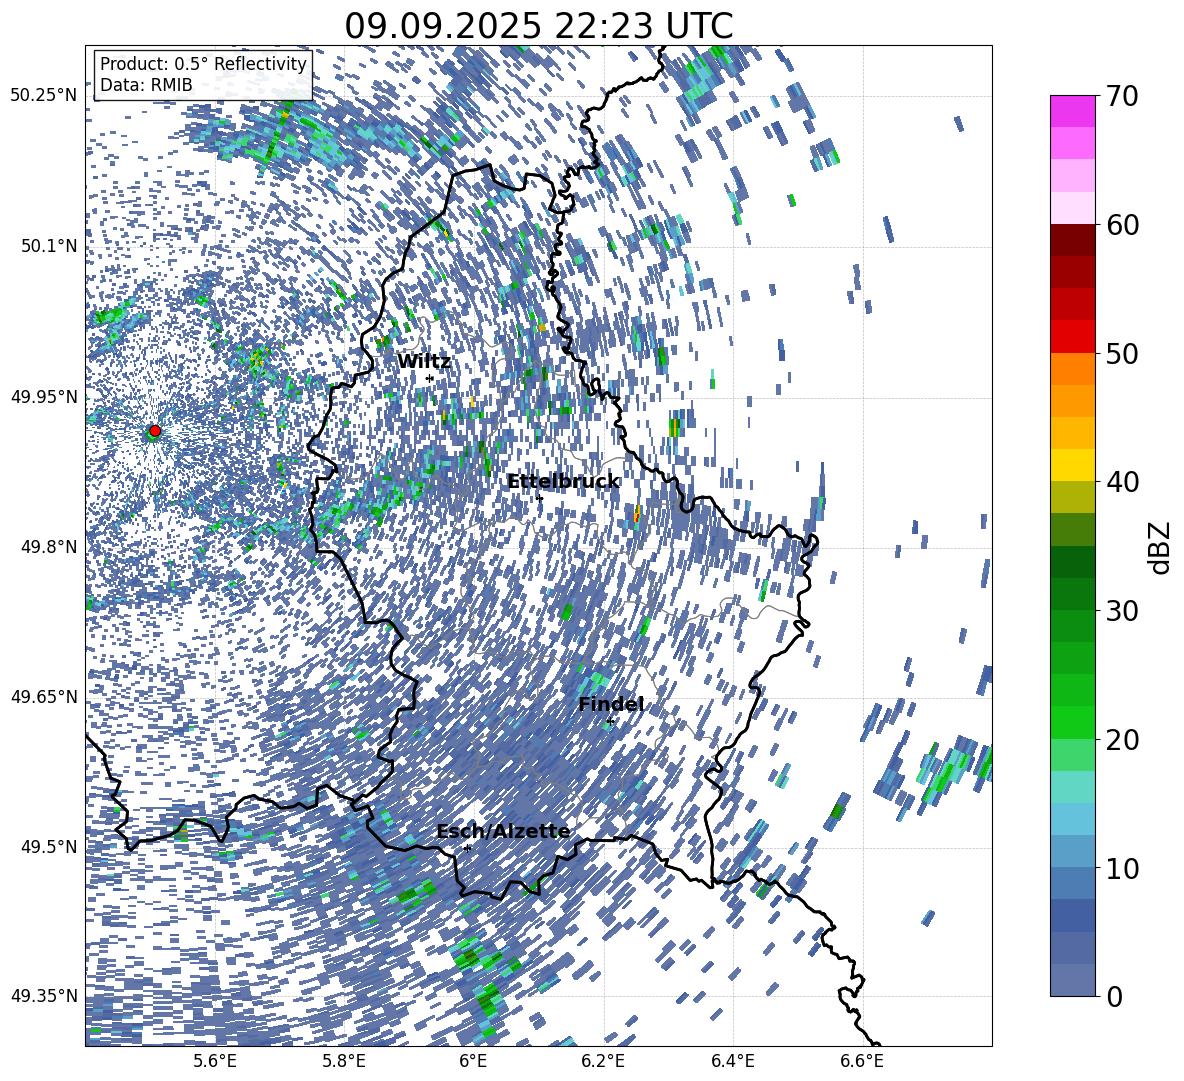Click the 49.5°N latitude label

point(48,846)
